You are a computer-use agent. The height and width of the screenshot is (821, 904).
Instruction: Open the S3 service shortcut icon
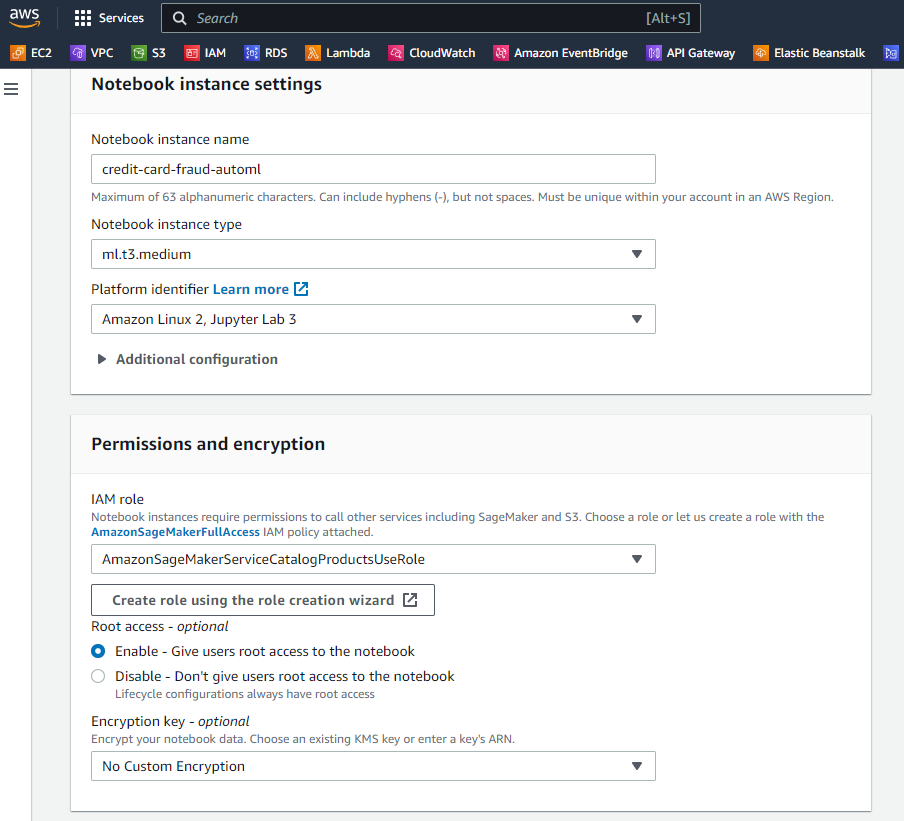(x=139, y=53)
